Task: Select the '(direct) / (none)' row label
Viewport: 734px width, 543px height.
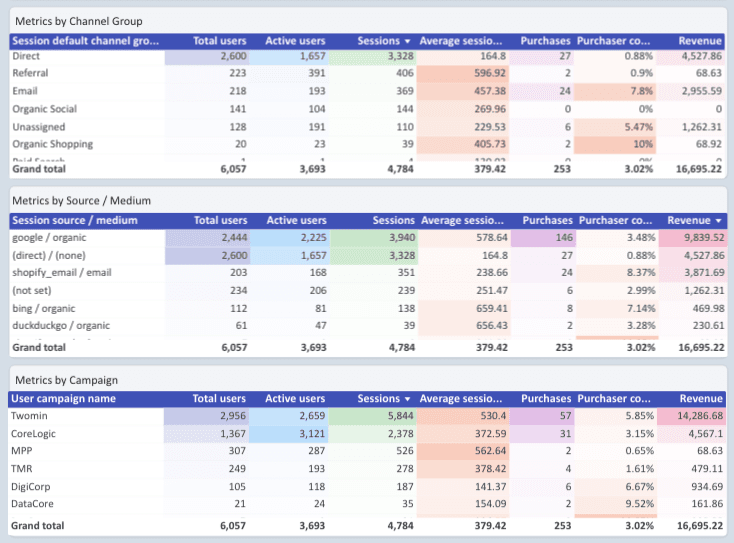Action: click(49, 256)
